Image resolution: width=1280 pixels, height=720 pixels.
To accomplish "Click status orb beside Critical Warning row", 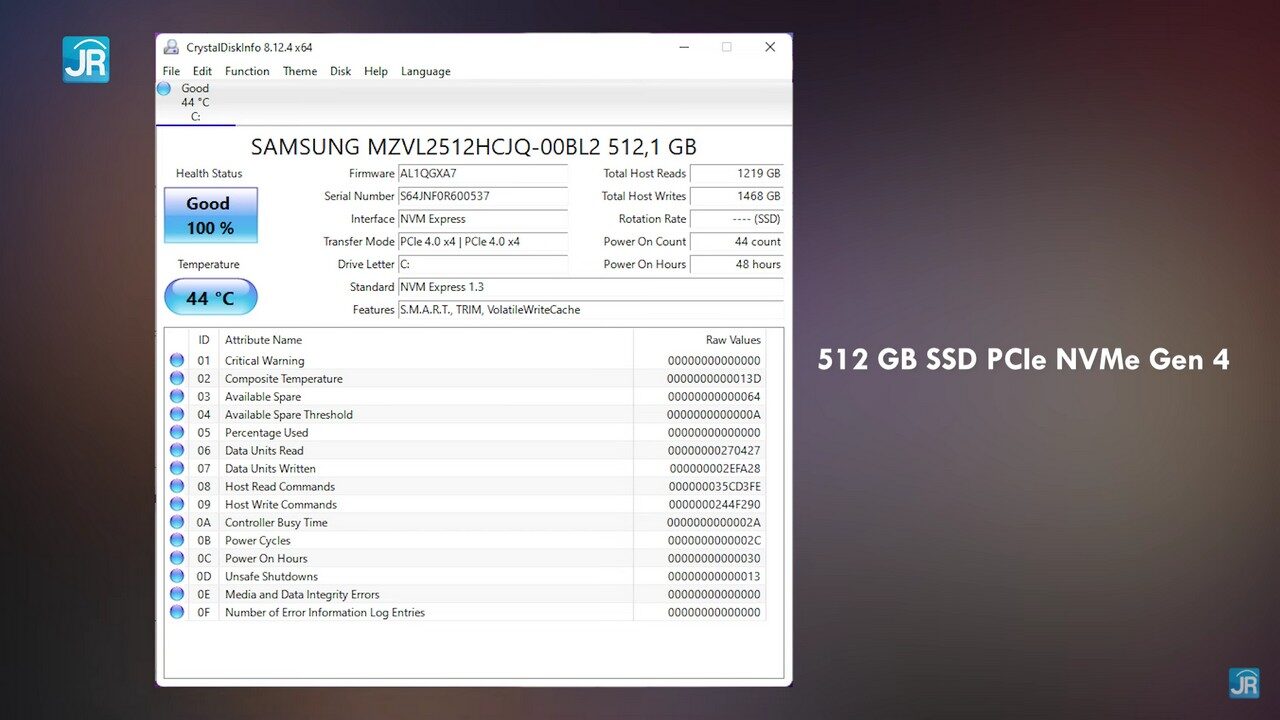I will tap(177, 360).
